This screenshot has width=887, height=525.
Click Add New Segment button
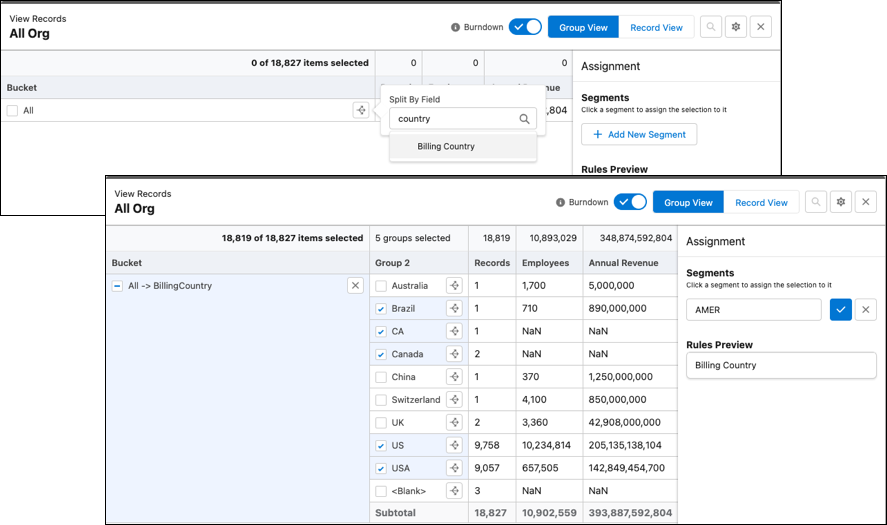[x=639, y=135]
